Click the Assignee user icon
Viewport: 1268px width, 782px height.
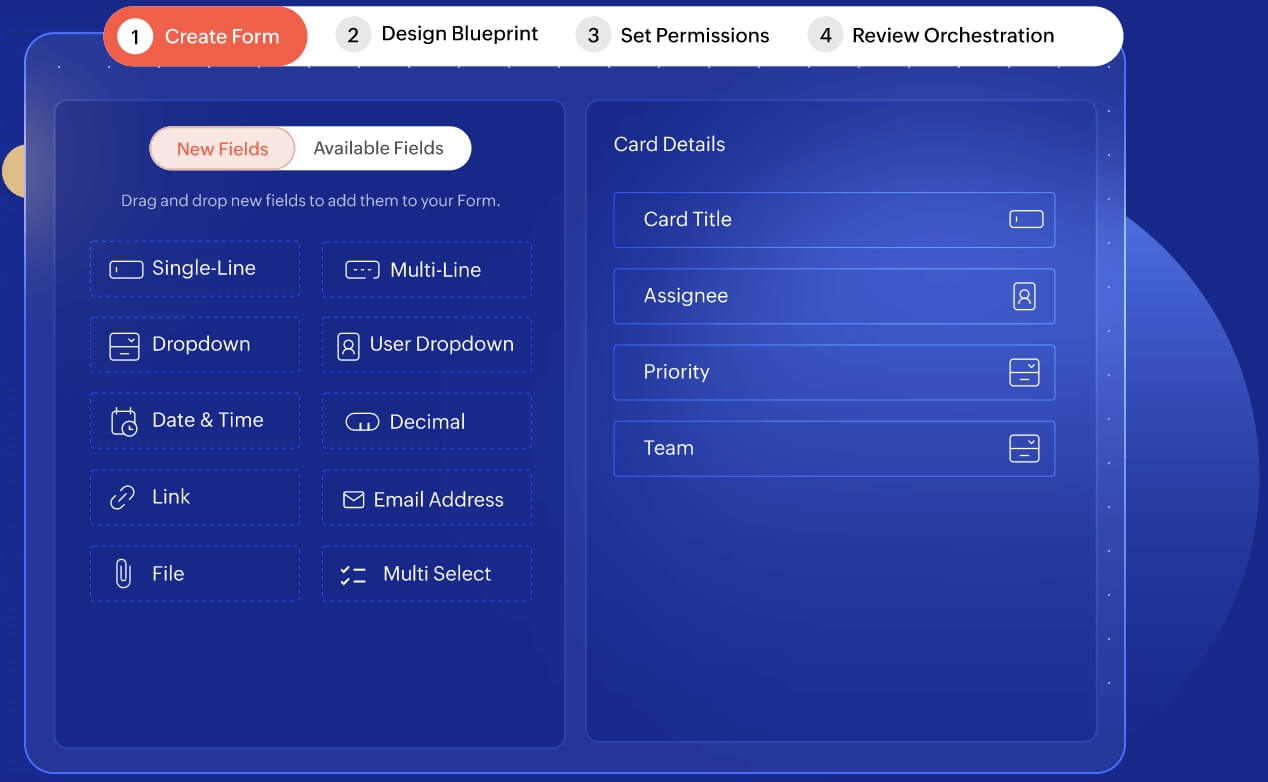1024,296
